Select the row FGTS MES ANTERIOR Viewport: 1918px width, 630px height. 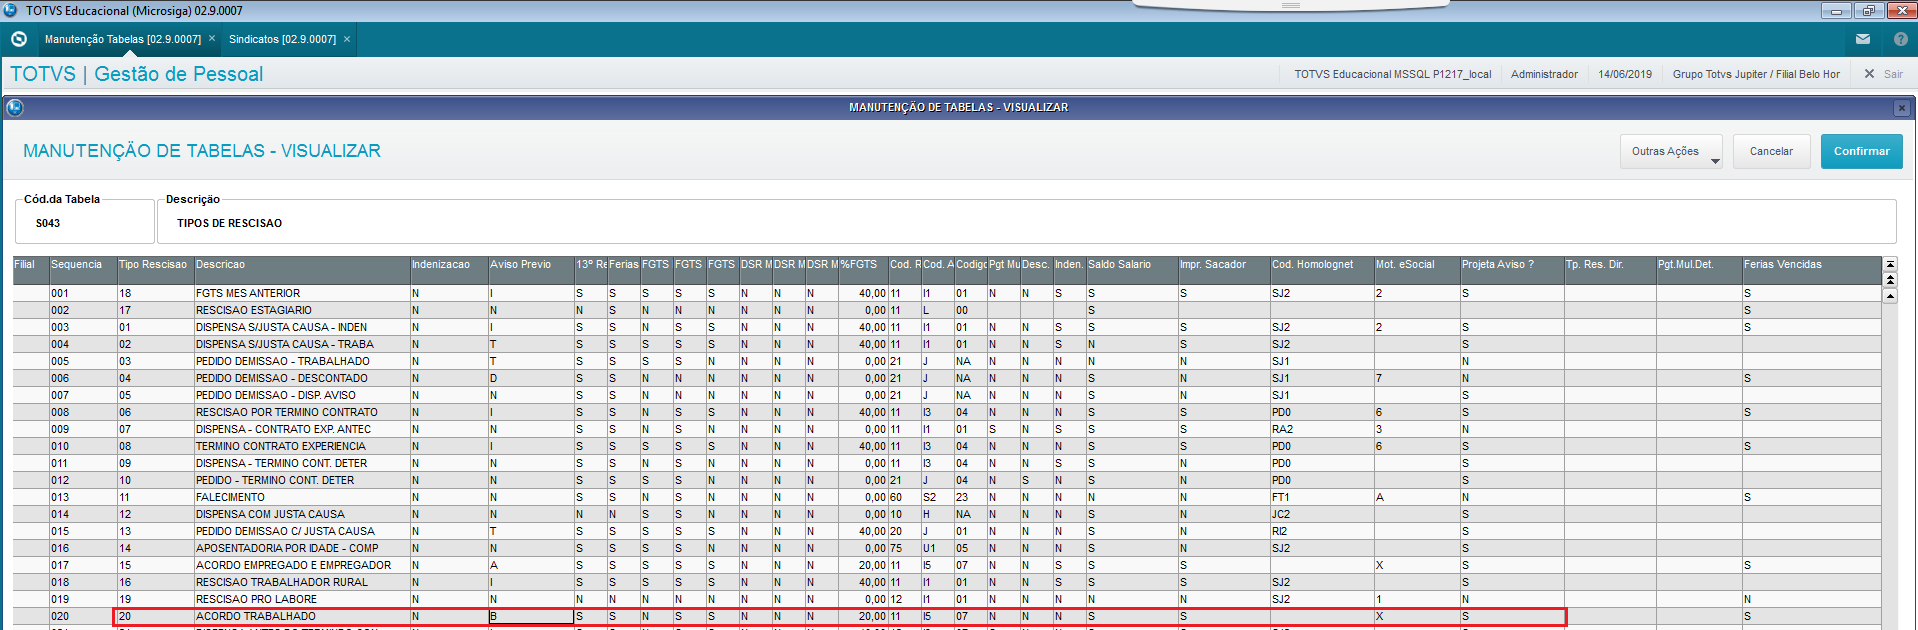pyautogui.click(x=947, y=293)
